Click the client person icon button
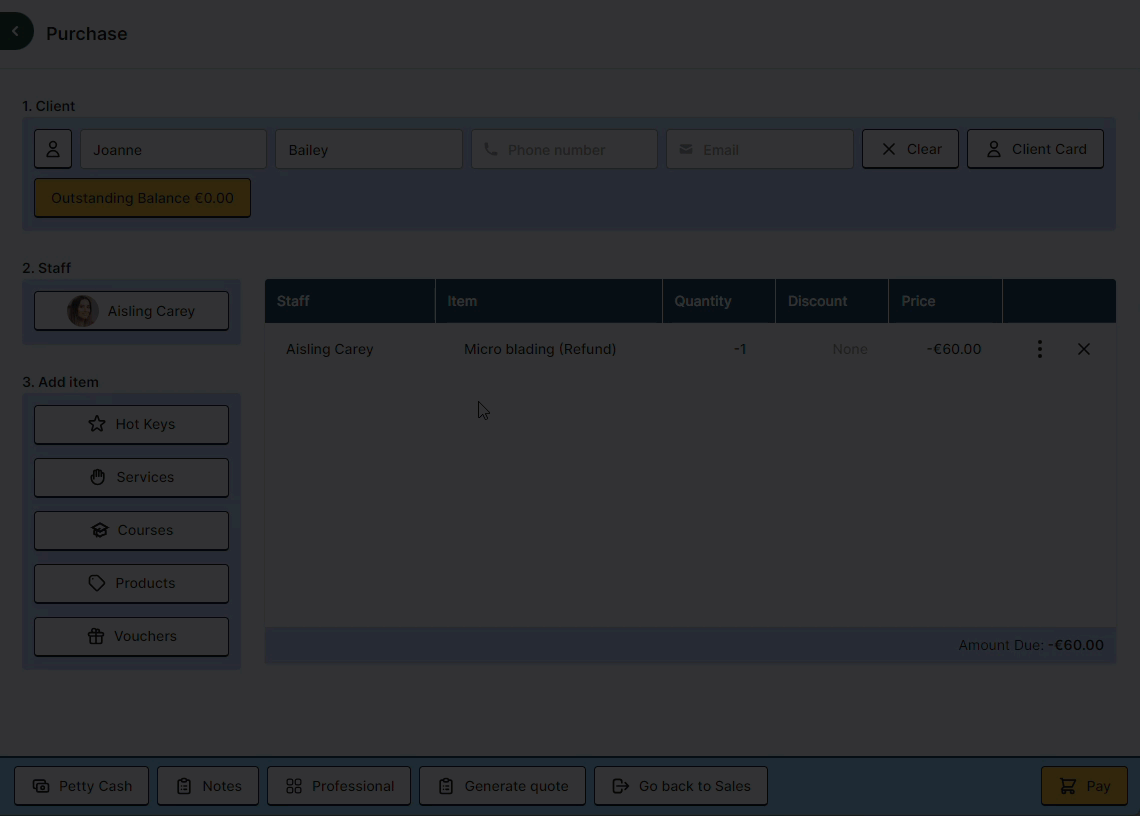The width and height of the screenshot is (1140, 816). [53, 149]
